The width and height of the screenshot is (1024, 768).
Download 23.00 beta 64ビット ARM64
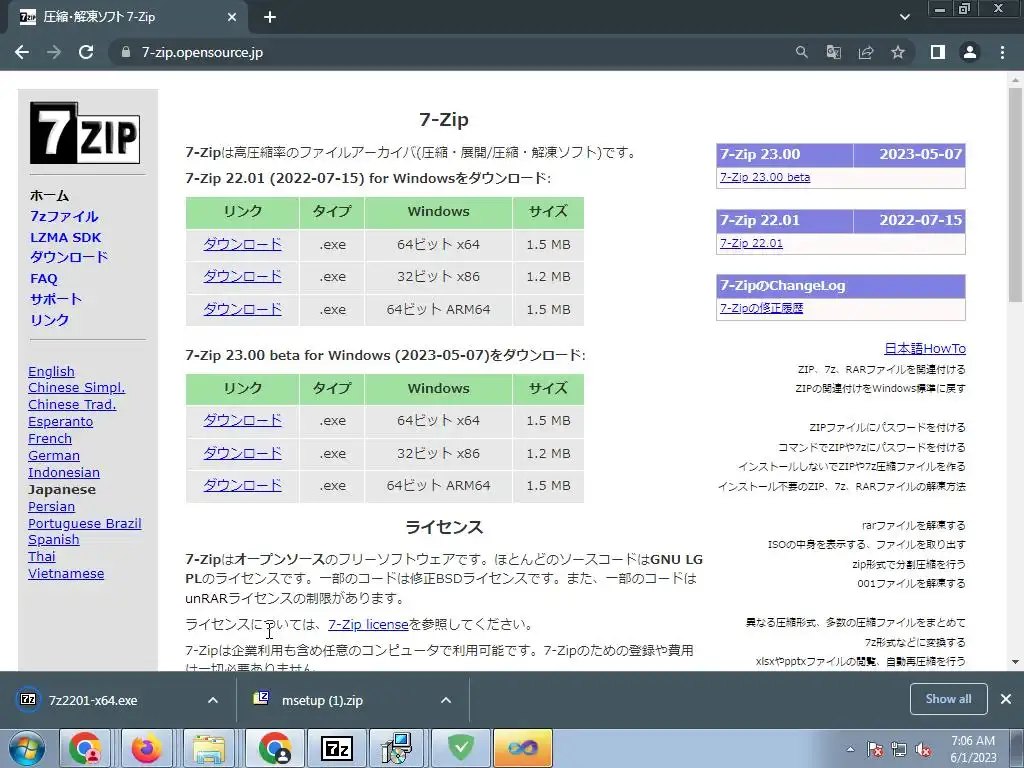click(242, 485)
